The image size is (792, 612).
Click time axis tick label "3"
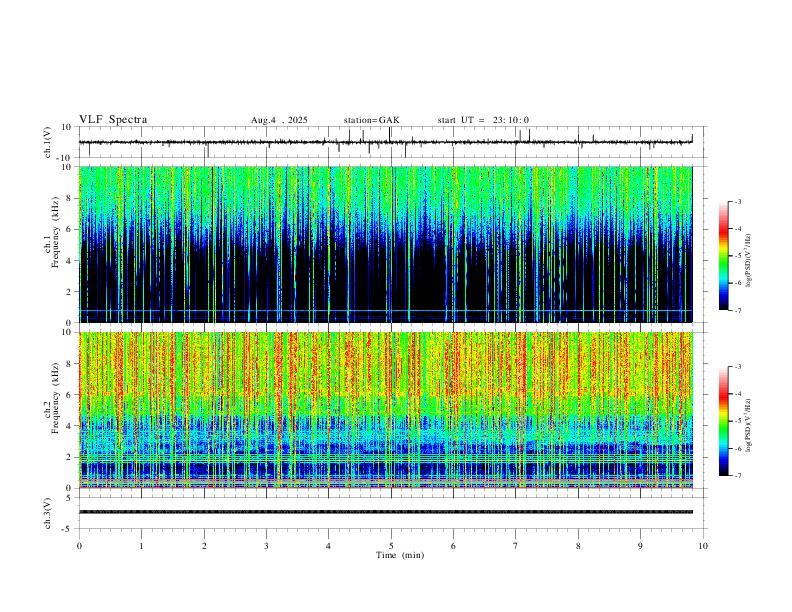point(266,546)
